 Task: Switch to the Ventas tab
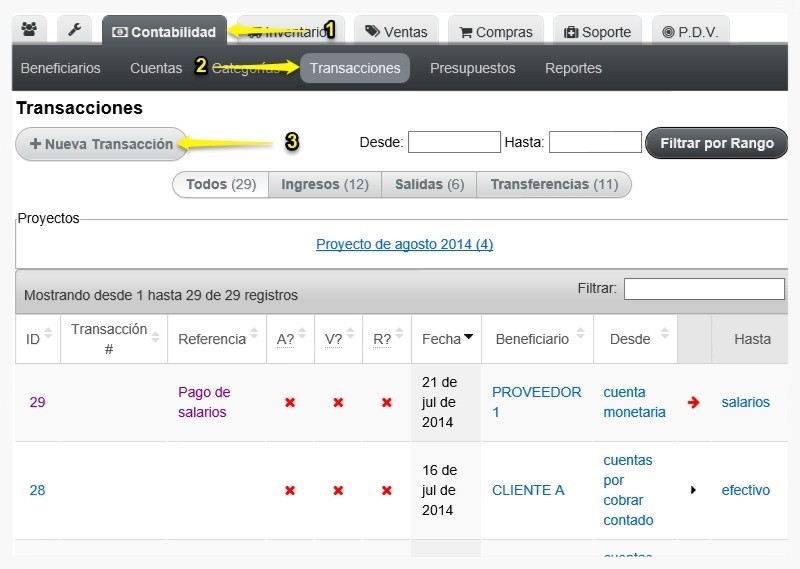[x=396, y=32]
